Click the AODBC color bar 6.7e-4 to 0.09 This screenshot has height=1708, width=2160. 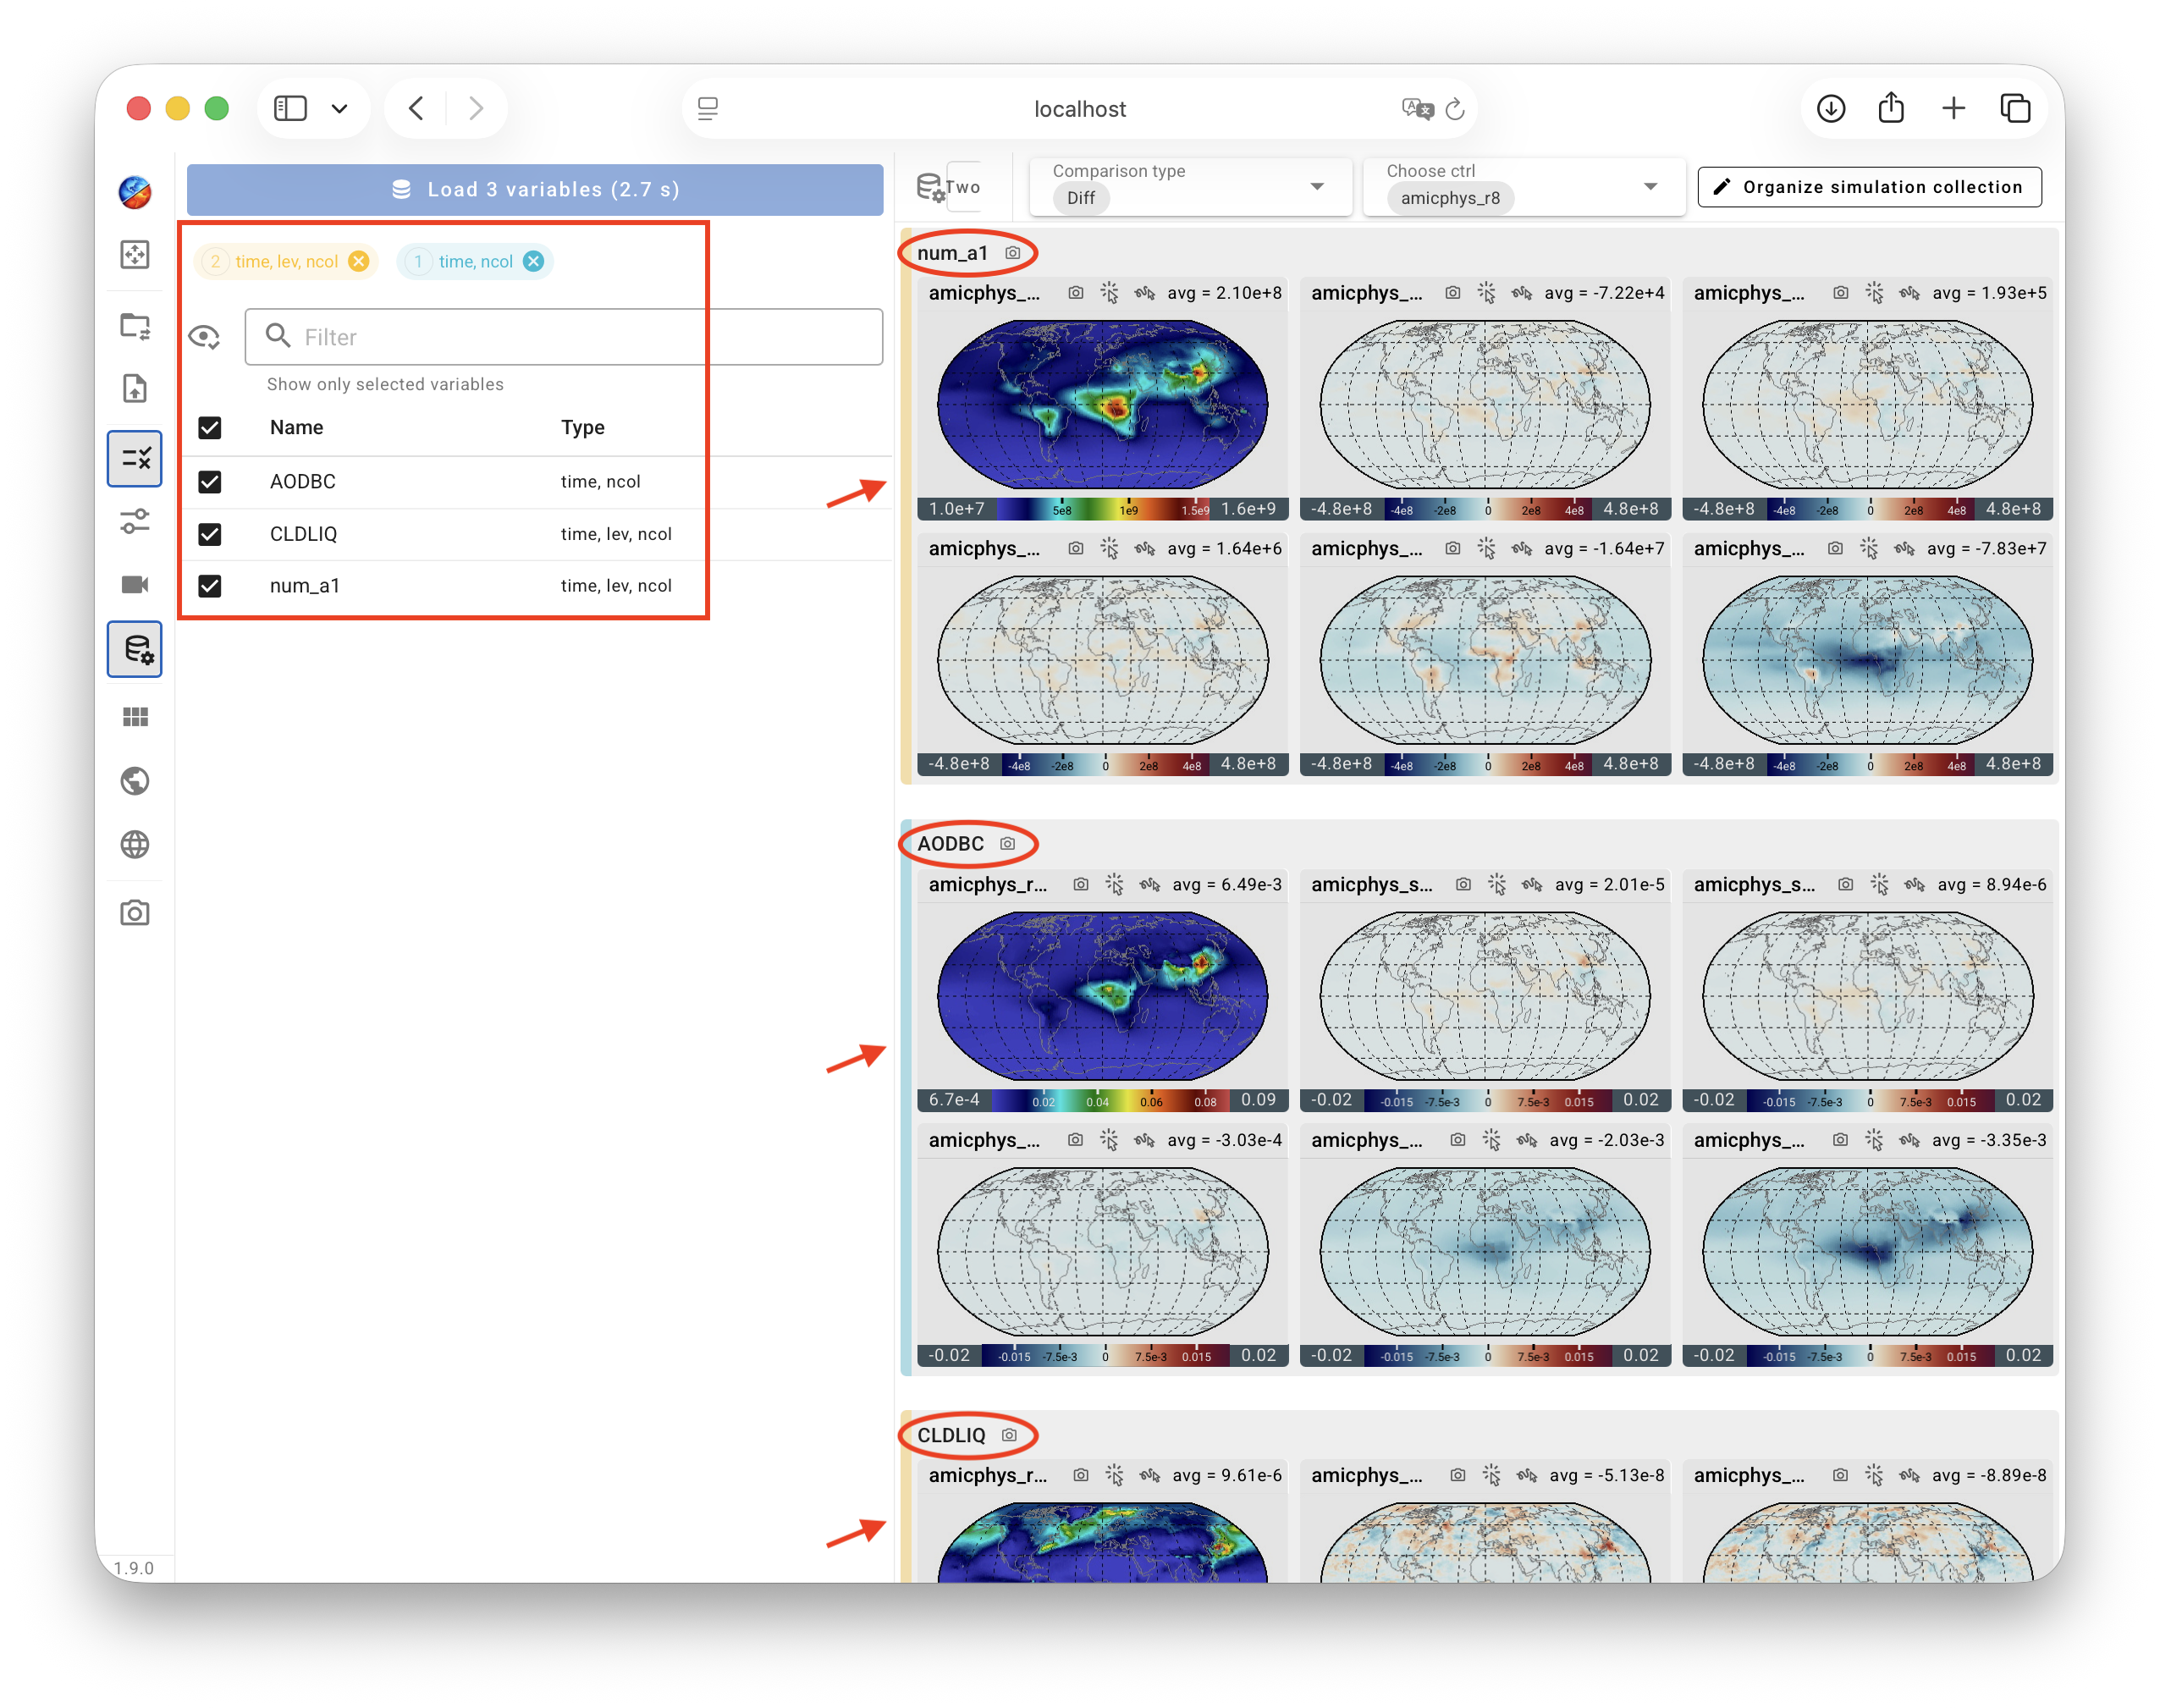[x=1103, y=1100]
